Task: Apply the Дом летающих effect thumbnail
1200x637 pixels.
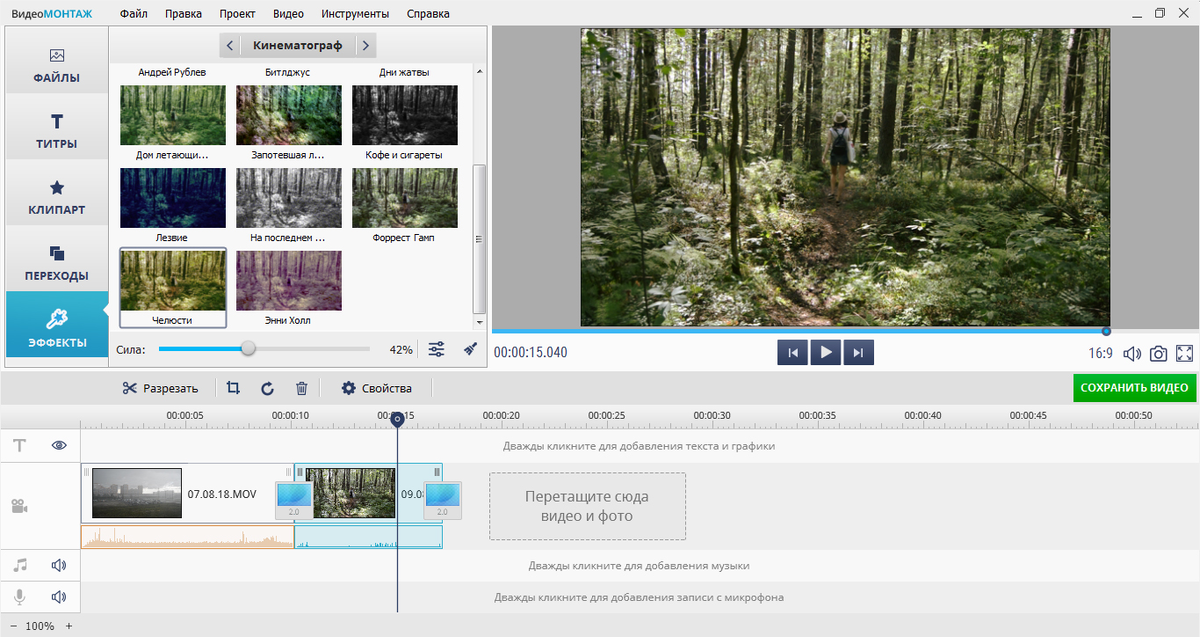Action: click(173, 115)
